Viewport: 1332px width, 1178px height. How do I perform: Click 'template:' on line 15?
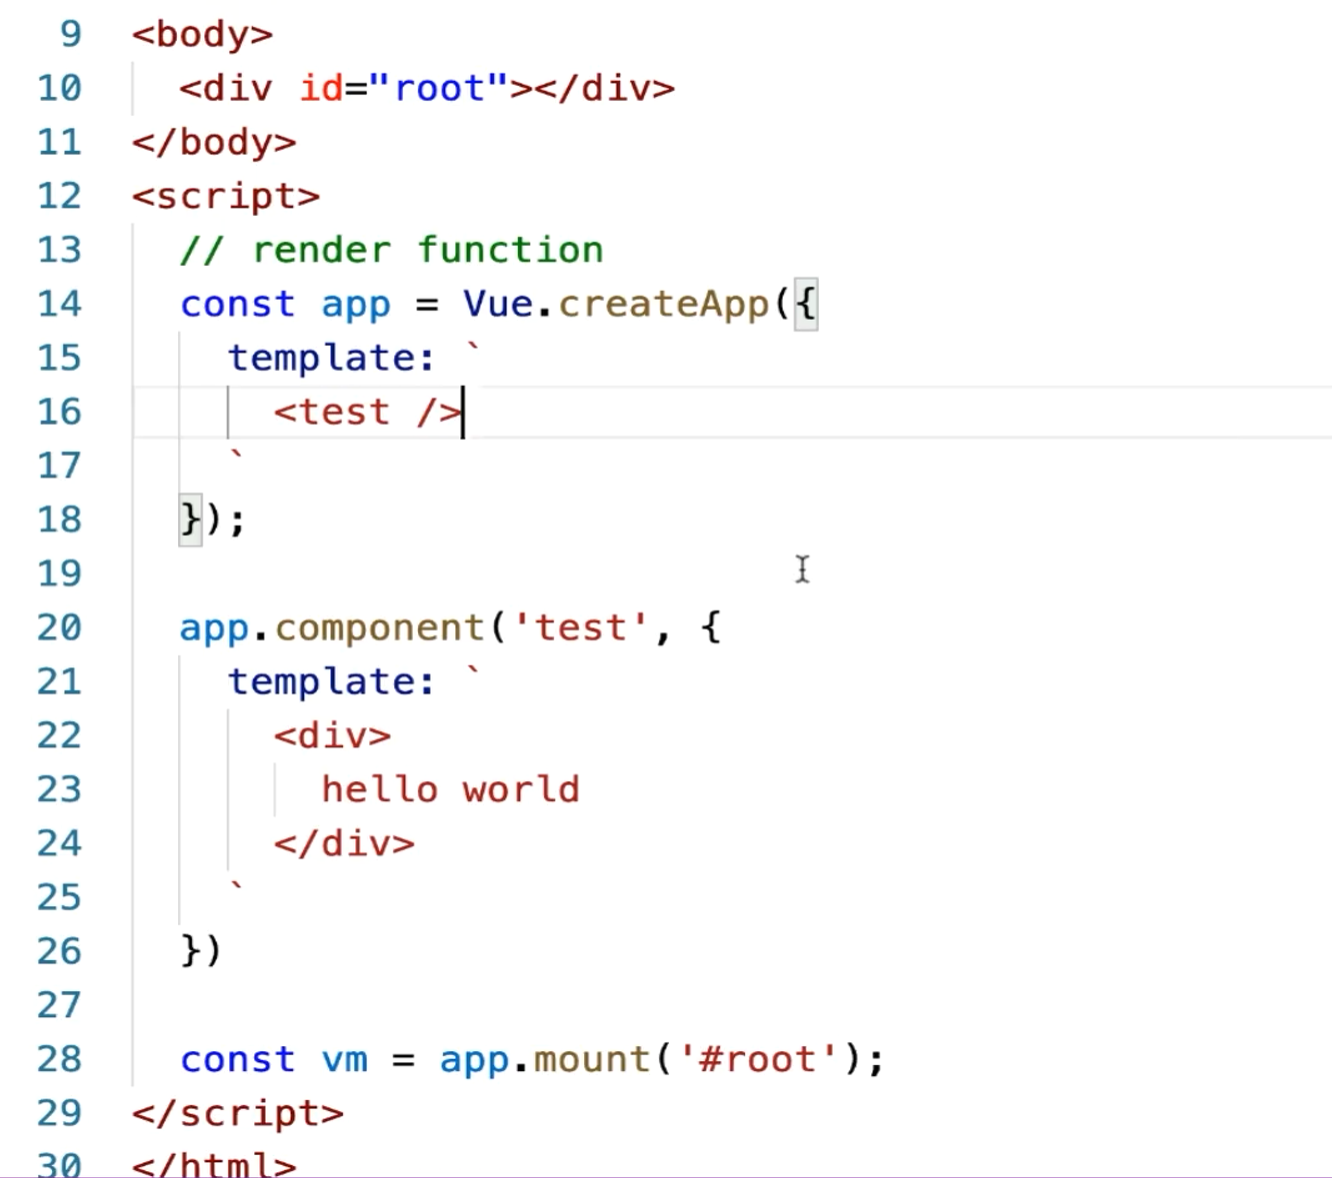tap(332, 358)
